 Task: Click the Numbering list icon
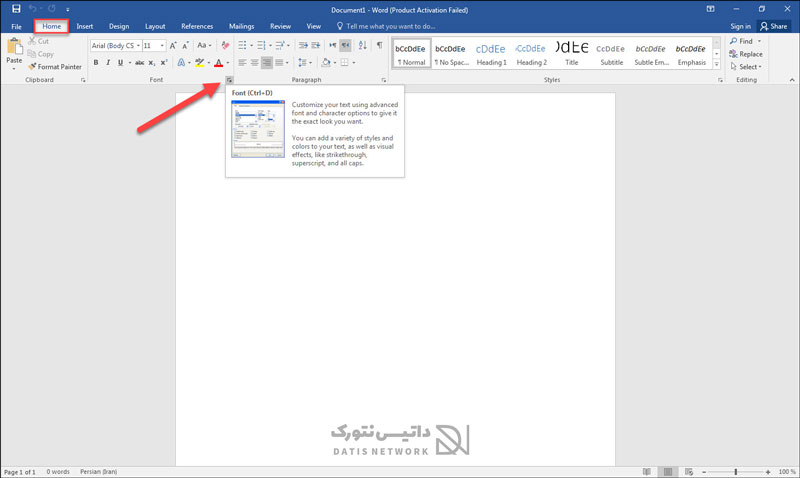(261, 45)
